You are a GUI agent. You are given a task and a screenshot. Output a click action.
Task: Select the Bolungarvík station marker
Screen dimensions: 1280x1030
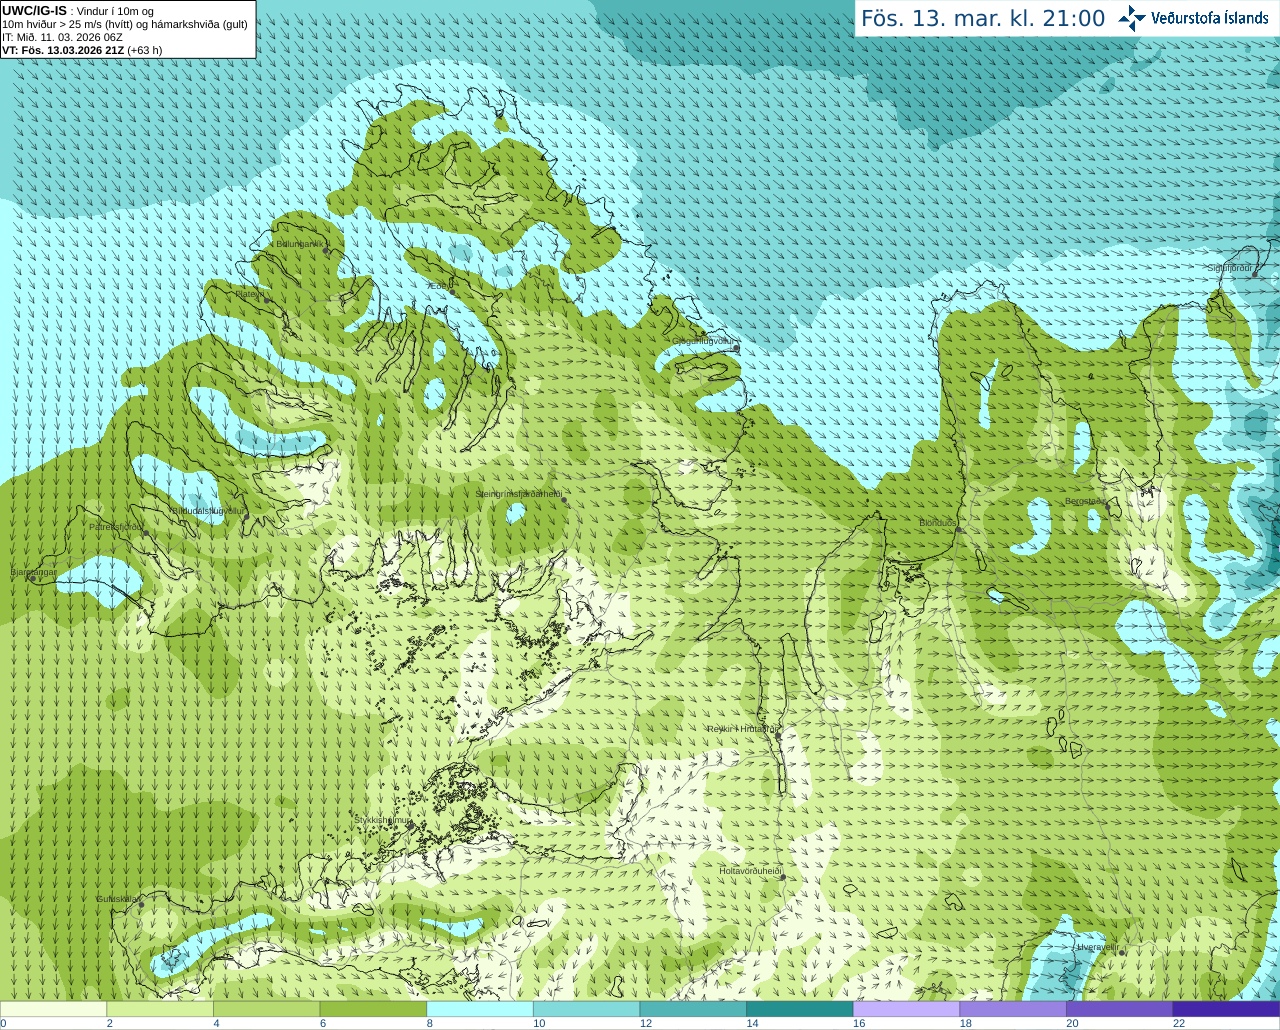coord(327,251)
